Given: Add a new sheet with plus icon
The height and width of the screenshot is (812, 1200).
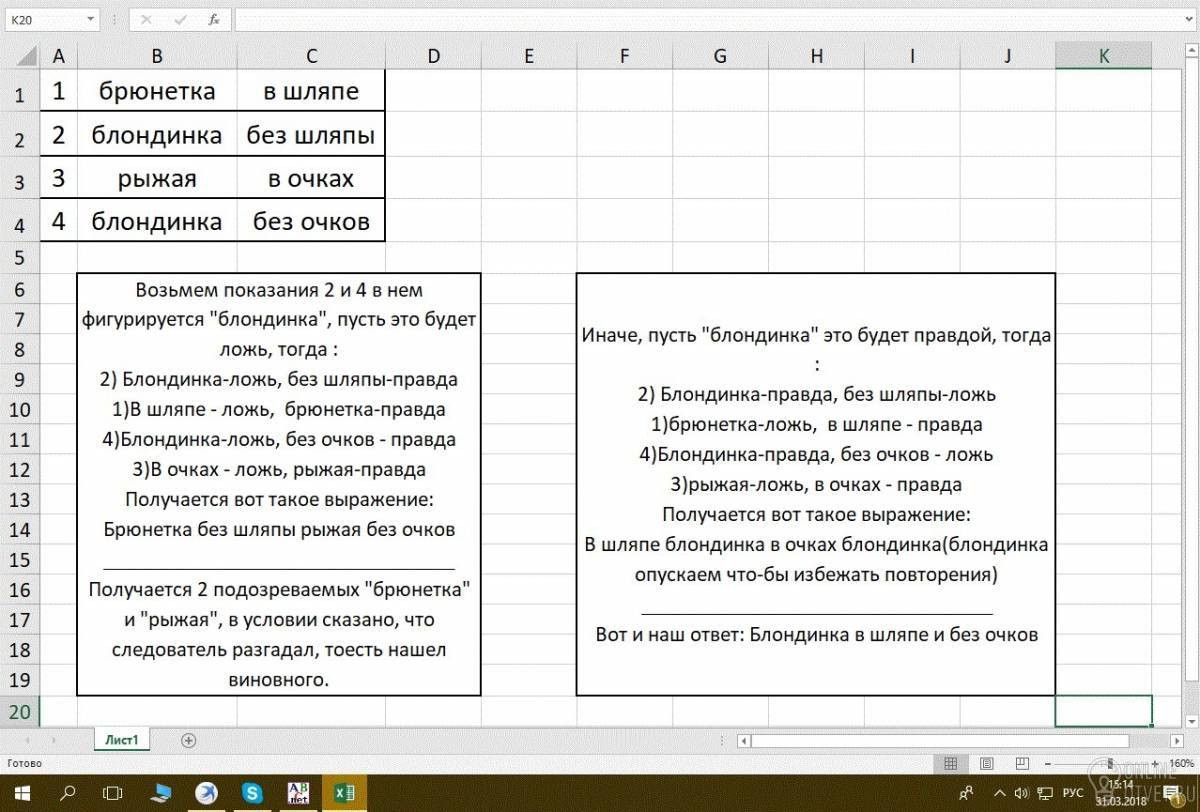Looking at the screenshot, I should tap(188, 740).
